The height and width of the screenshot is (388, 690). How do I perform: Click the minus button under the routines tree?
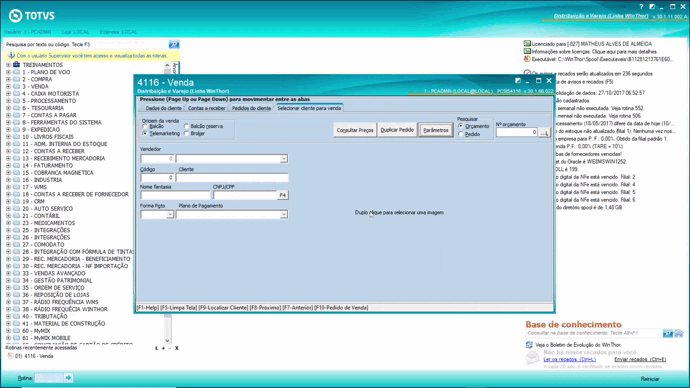point(170,348)
